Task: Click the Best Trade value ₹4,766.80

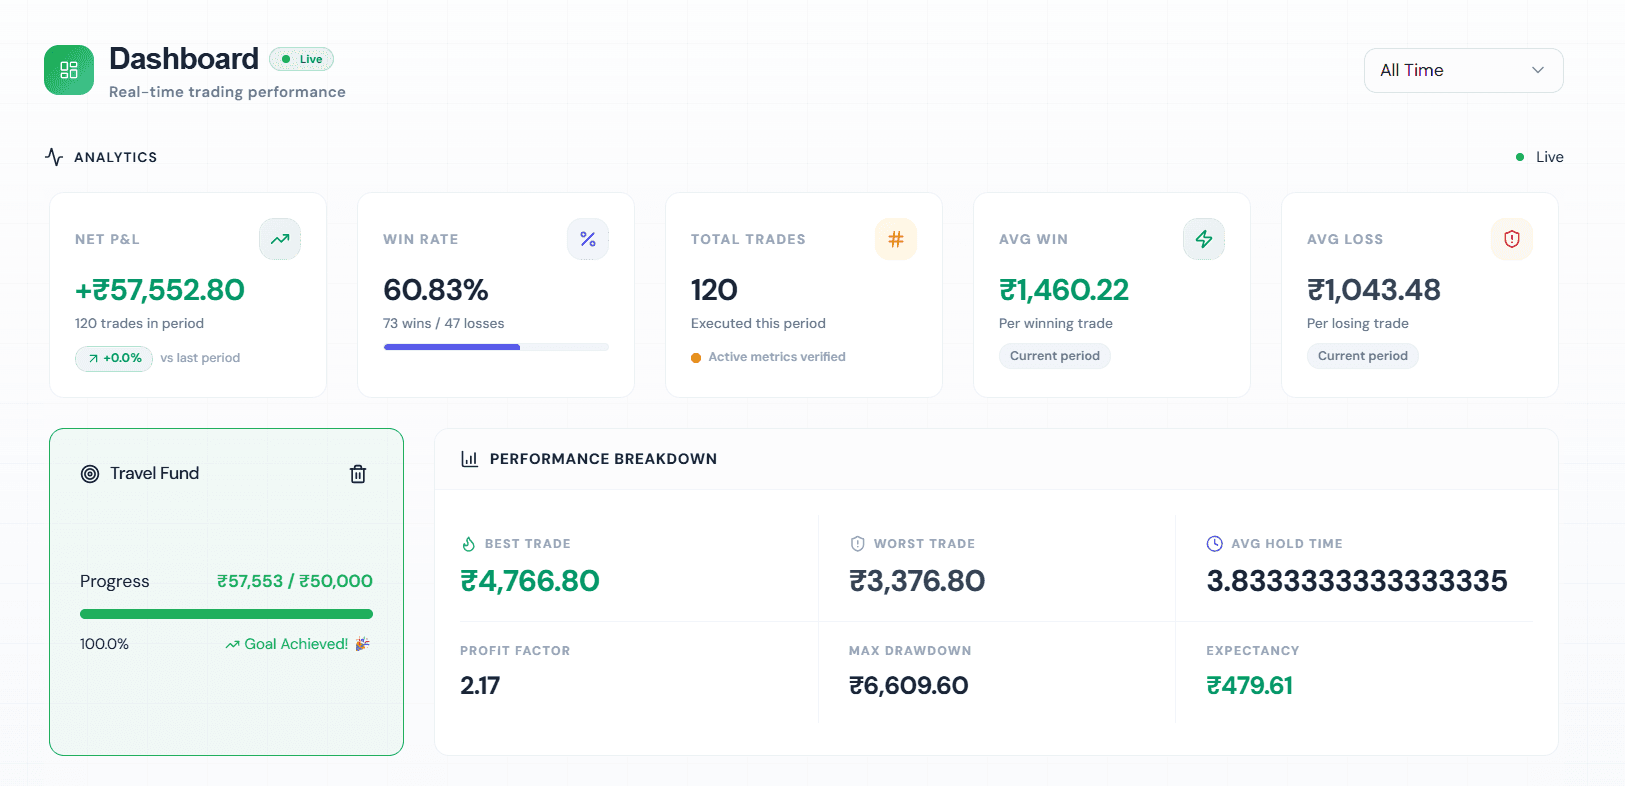Action: [x=530, y=581]
